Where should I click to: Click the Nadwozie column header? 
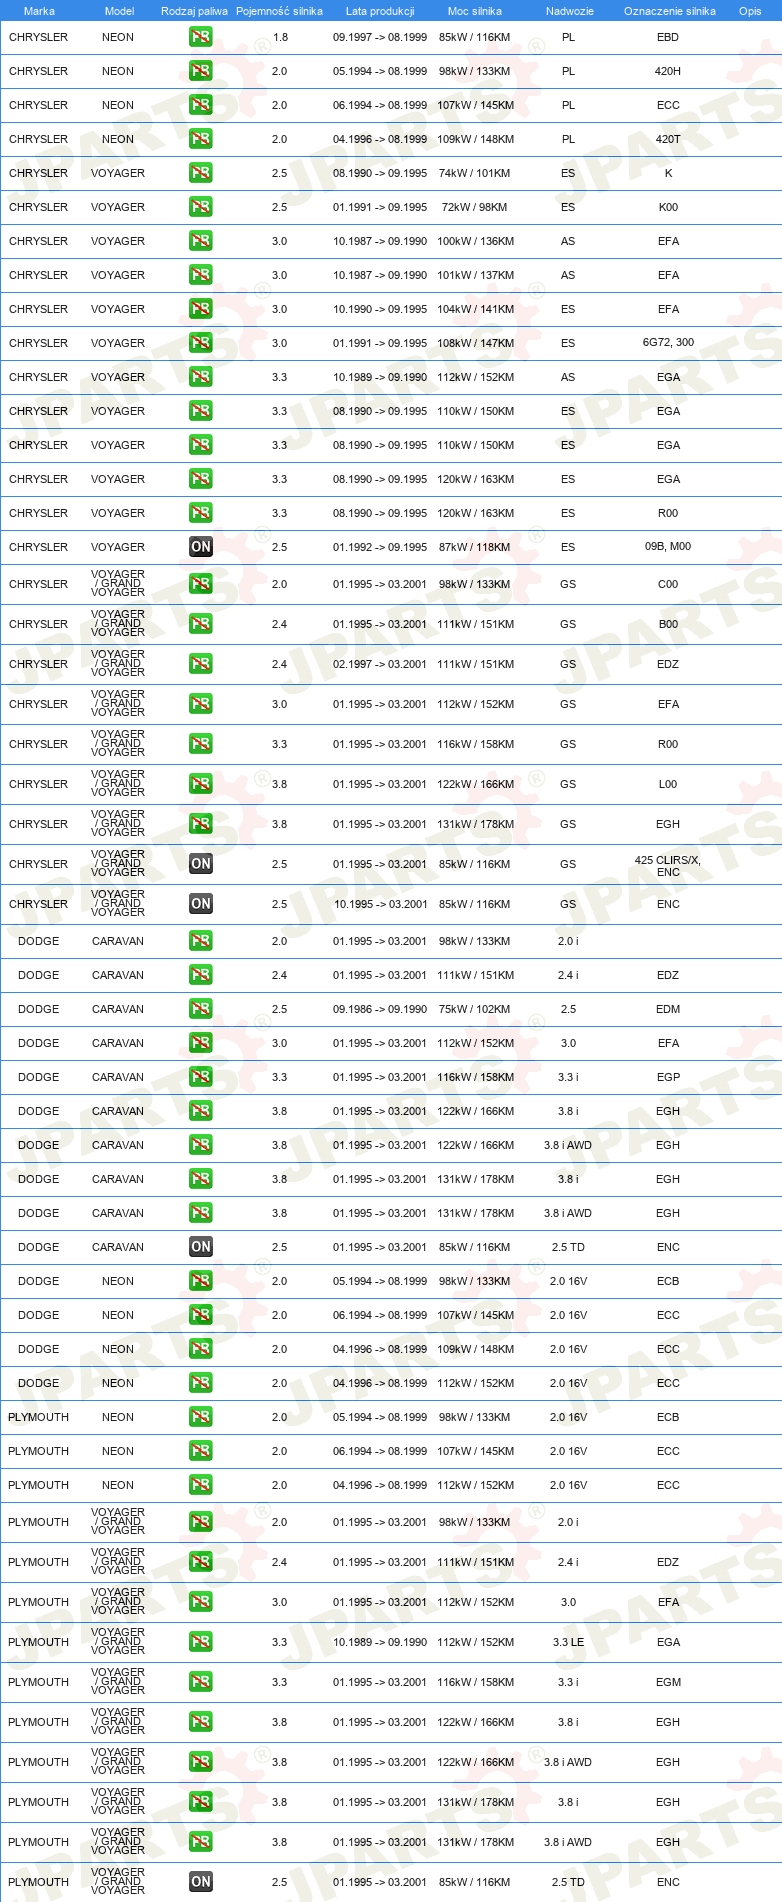(570, 11)
